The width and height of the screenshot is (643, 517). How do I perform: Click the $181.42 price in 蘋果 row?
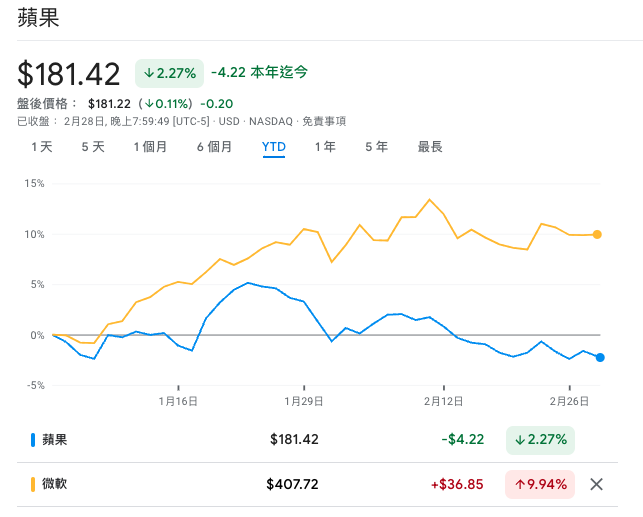[x=294, y=440]
